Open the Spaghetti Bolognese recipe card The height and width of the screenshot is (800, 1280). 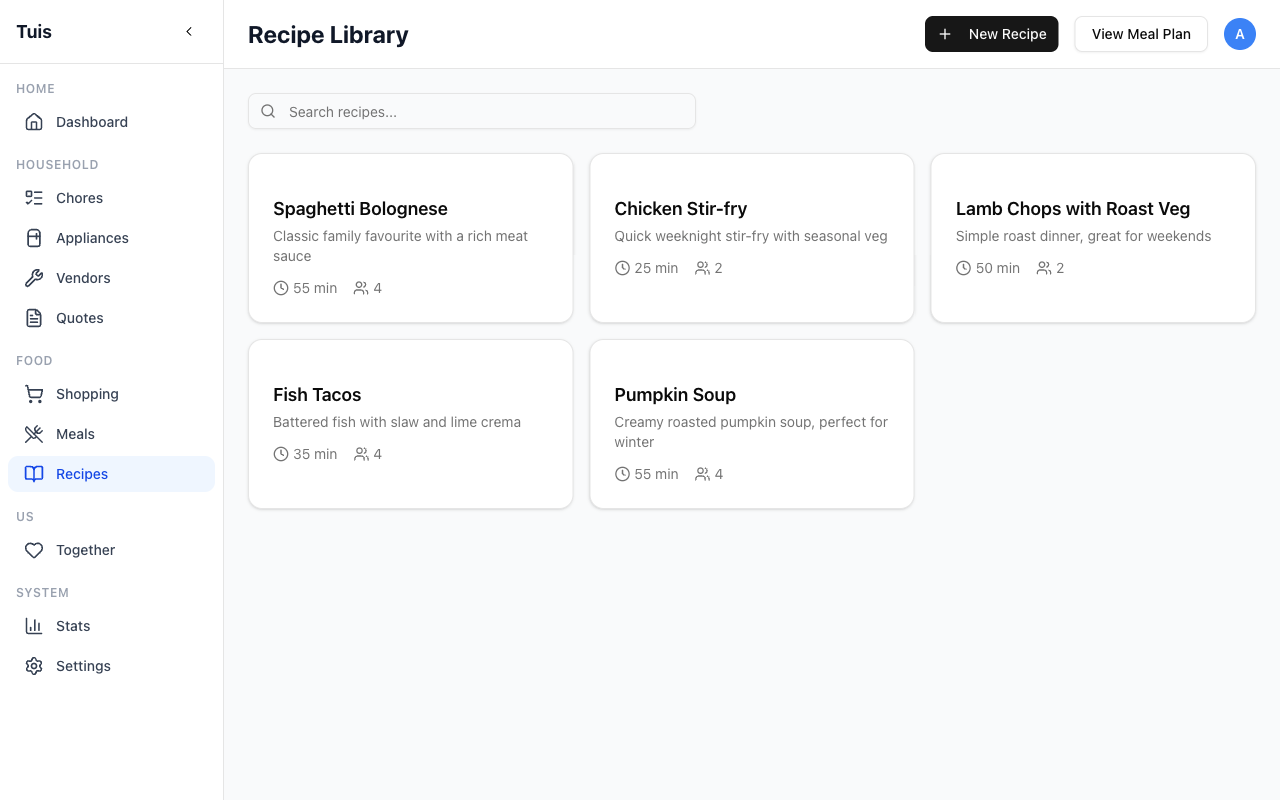point(410,238)
